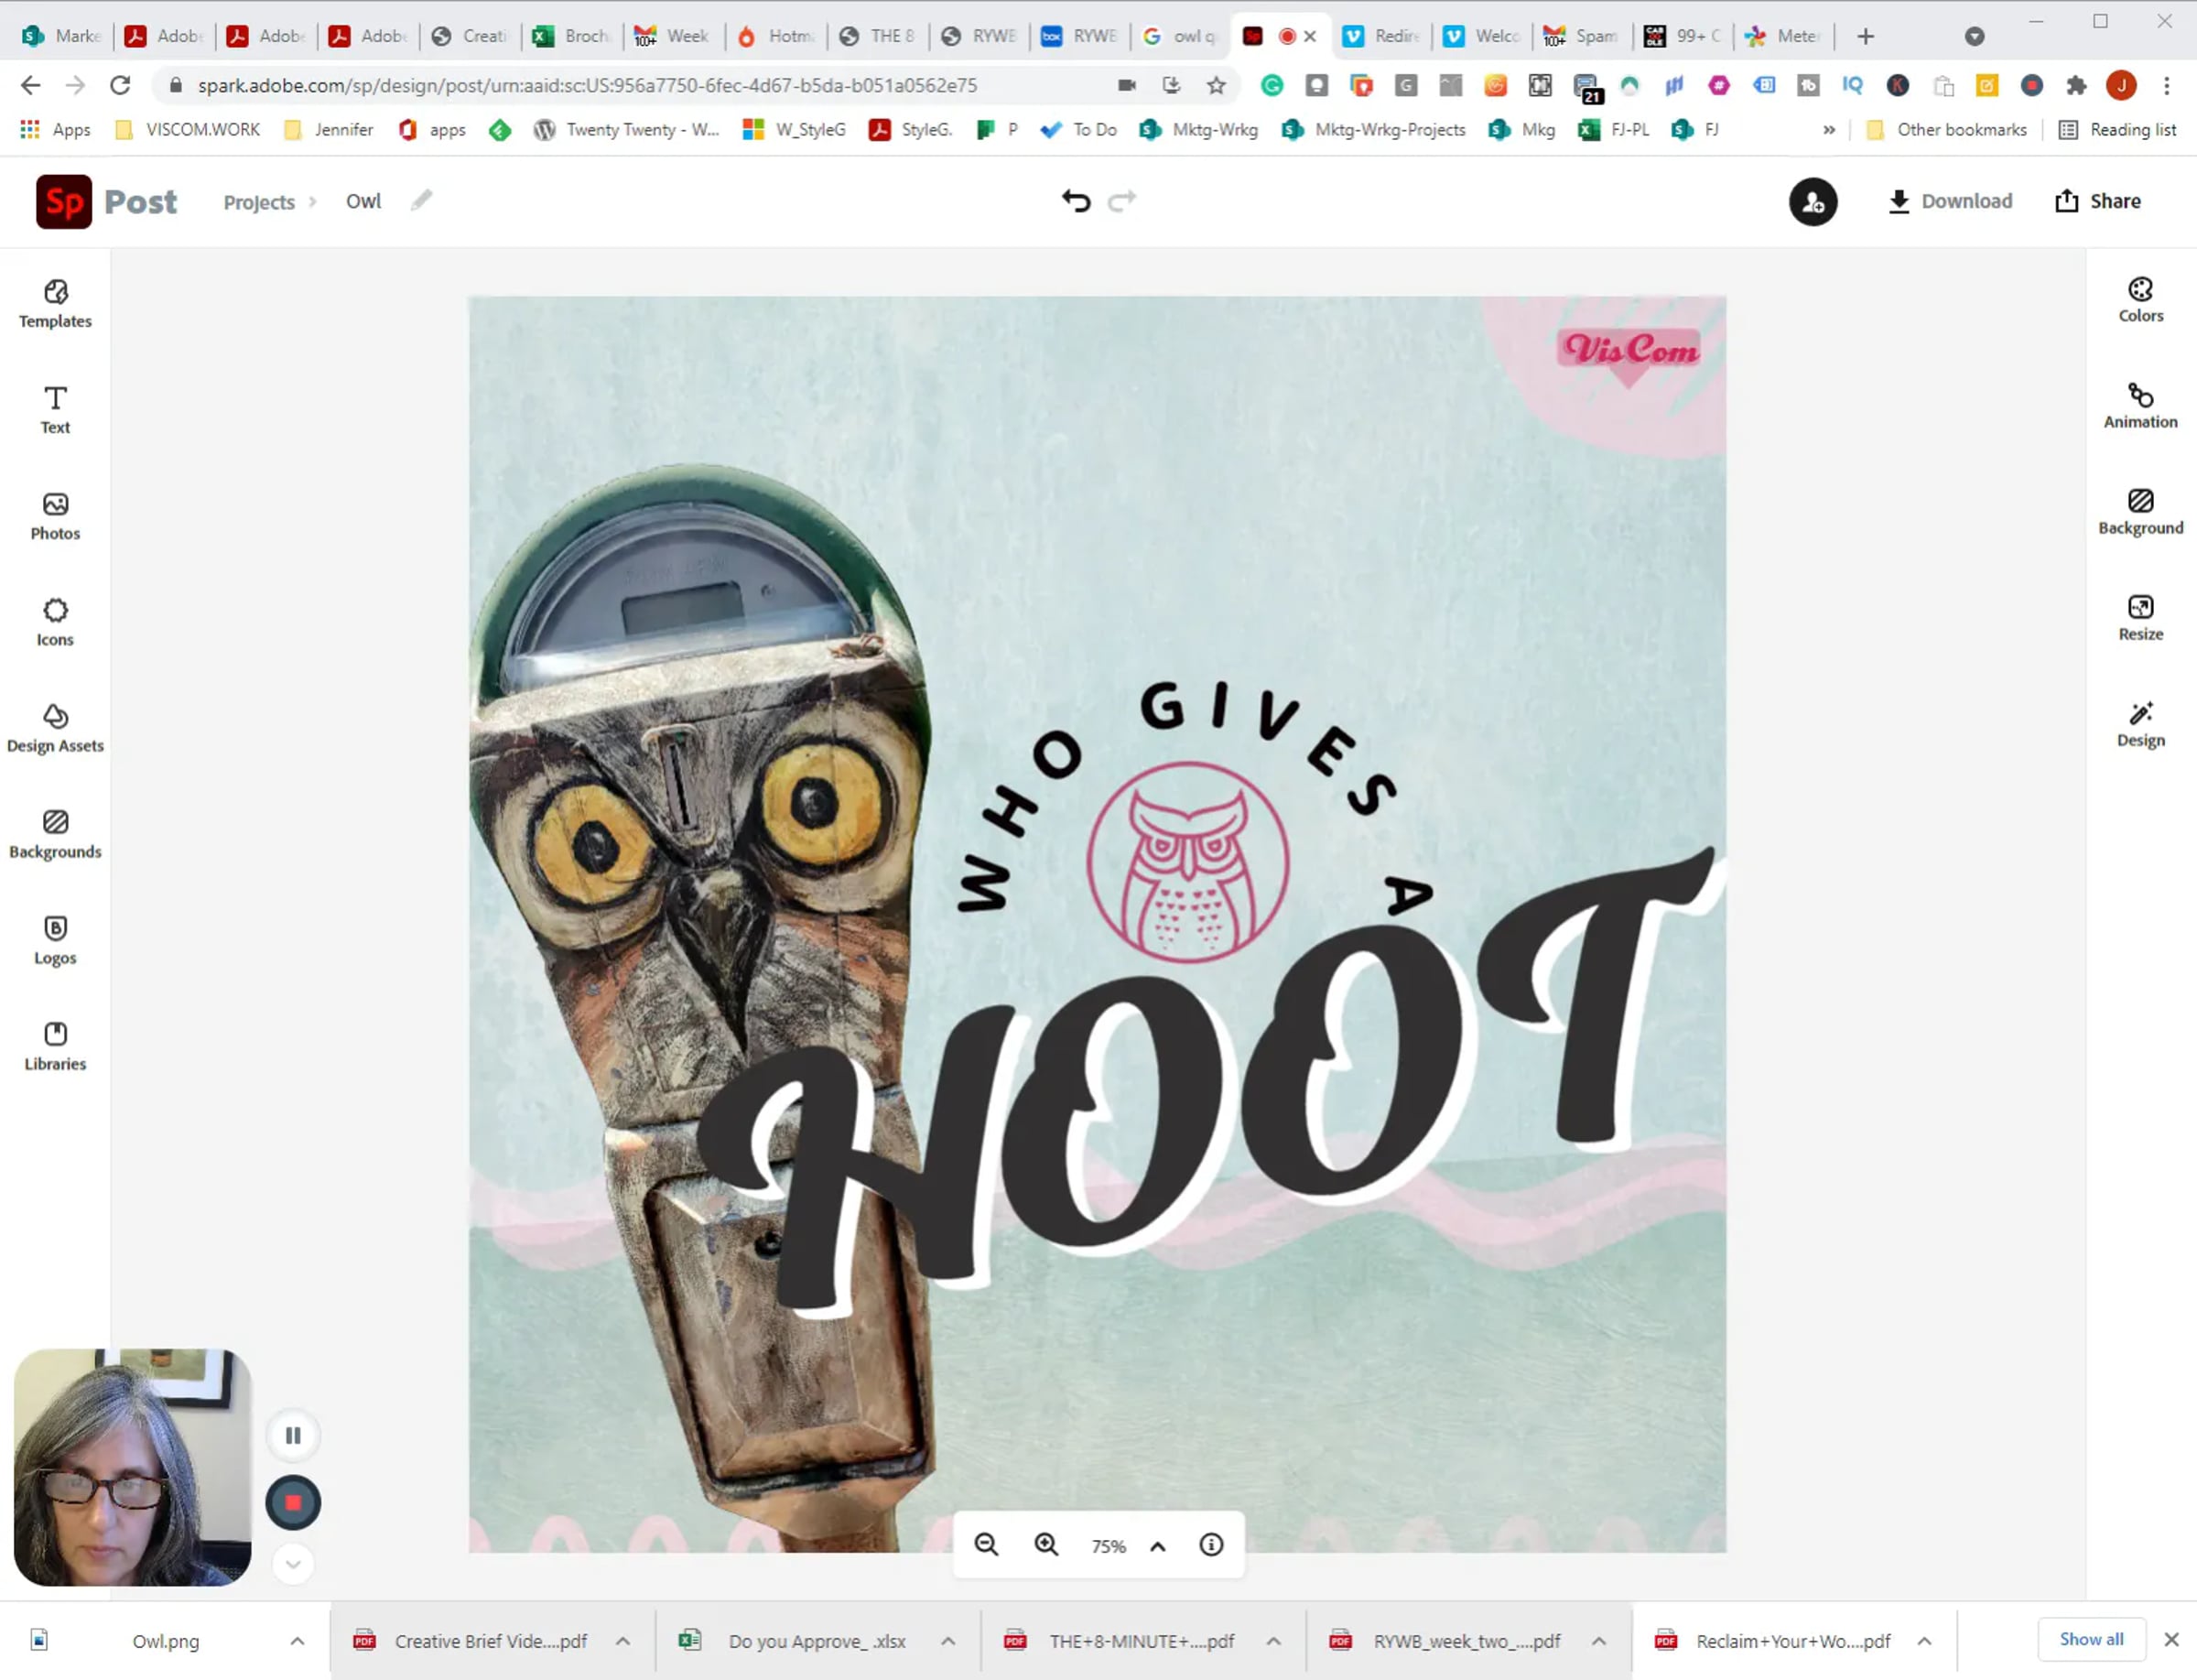Bookmark this page with star icon

pyautogui.click(x=1215, y=86)
